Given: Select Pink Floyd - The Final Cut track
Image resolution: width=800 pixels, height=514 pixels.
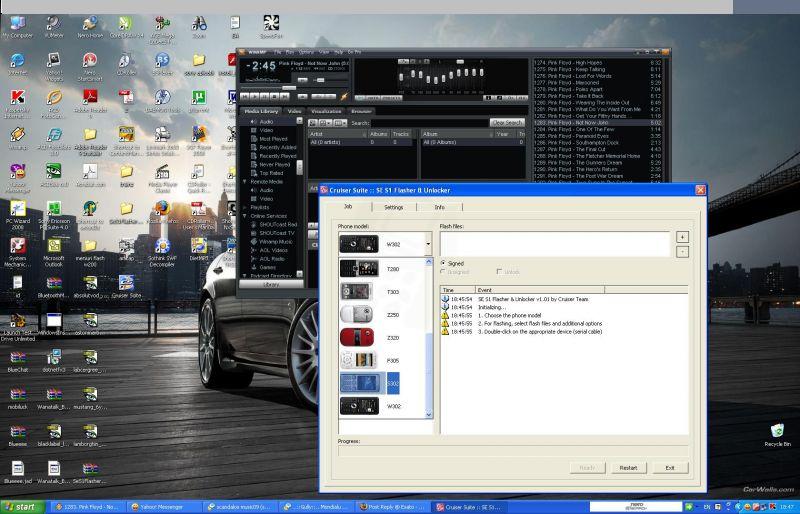Looking at the screenshot, I should (597, 150).
